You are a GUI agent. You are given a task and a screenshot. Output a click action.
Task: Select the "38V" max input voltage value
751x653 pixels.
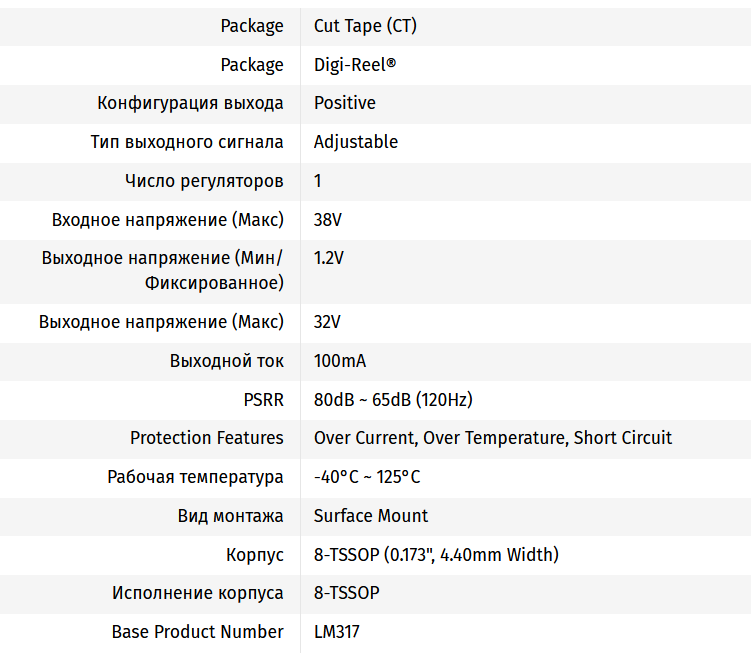tap(328, 220)
